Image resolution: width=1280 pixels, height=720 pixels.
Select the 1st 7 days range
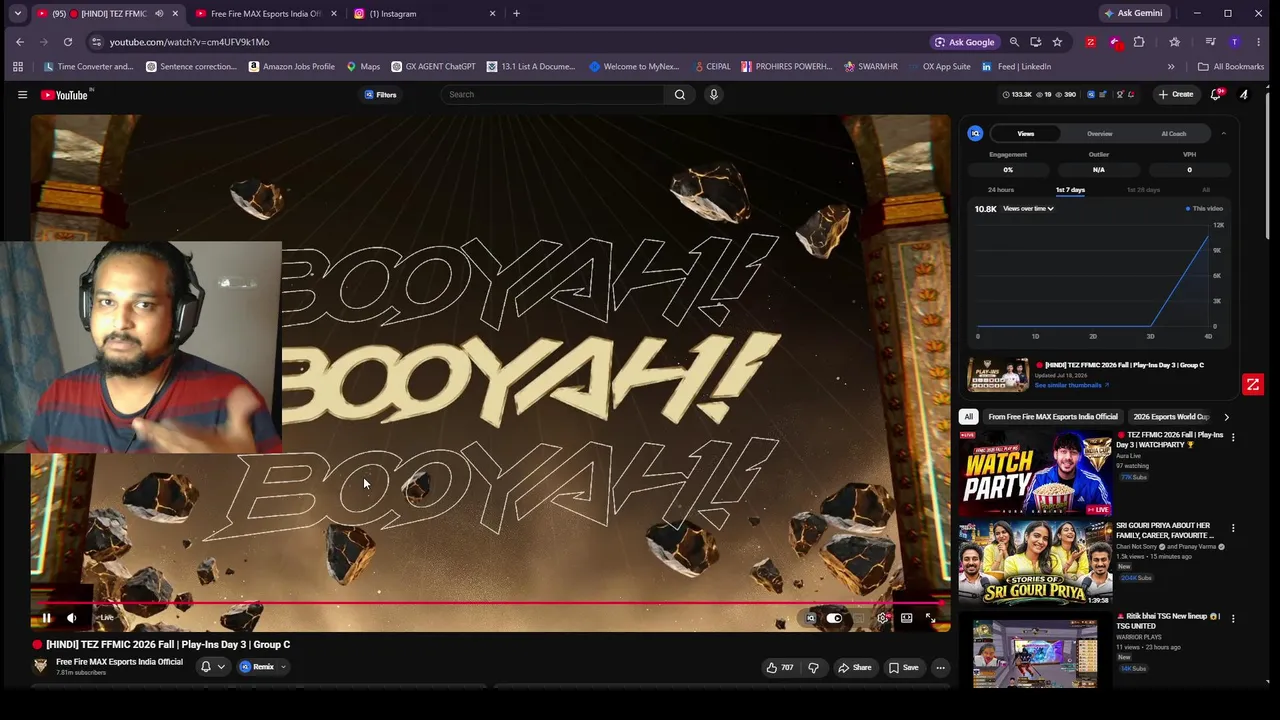(x=1070, y=190)
